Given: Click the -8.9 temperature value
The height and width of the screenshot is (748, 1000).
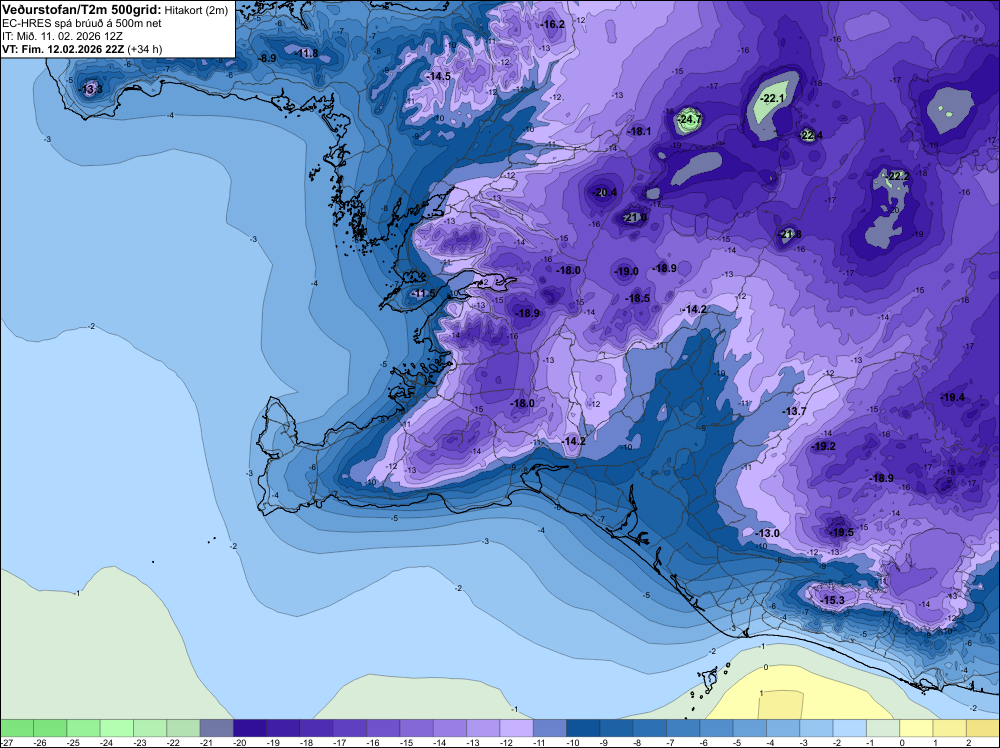Looking at the screenshot, I should click(x=267, y=58).
